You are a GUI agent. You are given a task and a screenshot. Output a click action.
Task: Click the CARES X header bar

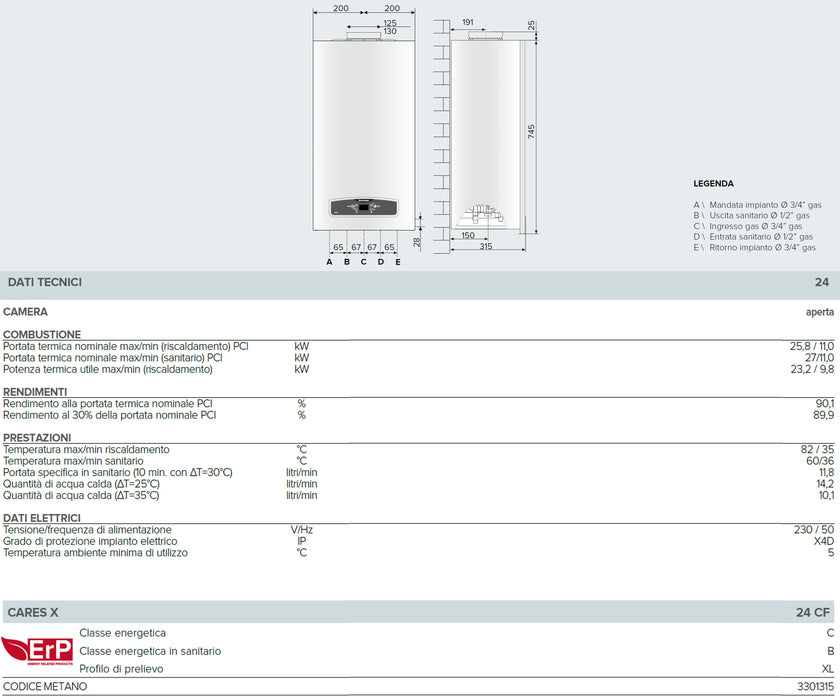point(420,612)
